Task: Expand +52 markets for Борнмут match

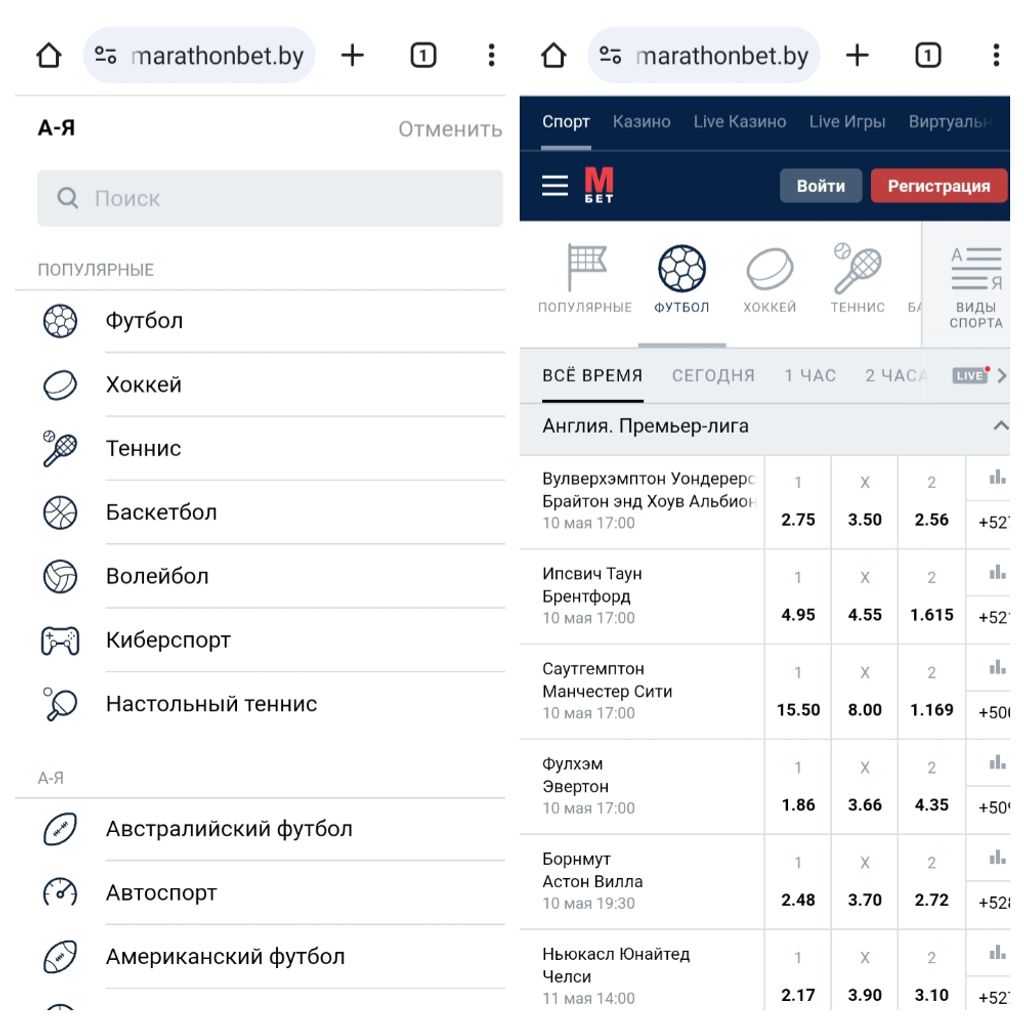Action: tap(994, 903)
